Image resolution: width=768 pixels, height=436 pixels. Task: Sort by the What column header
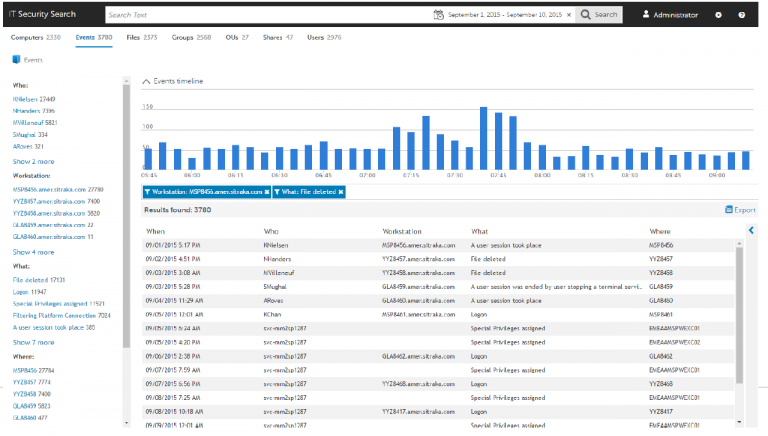tap(480, 231)
